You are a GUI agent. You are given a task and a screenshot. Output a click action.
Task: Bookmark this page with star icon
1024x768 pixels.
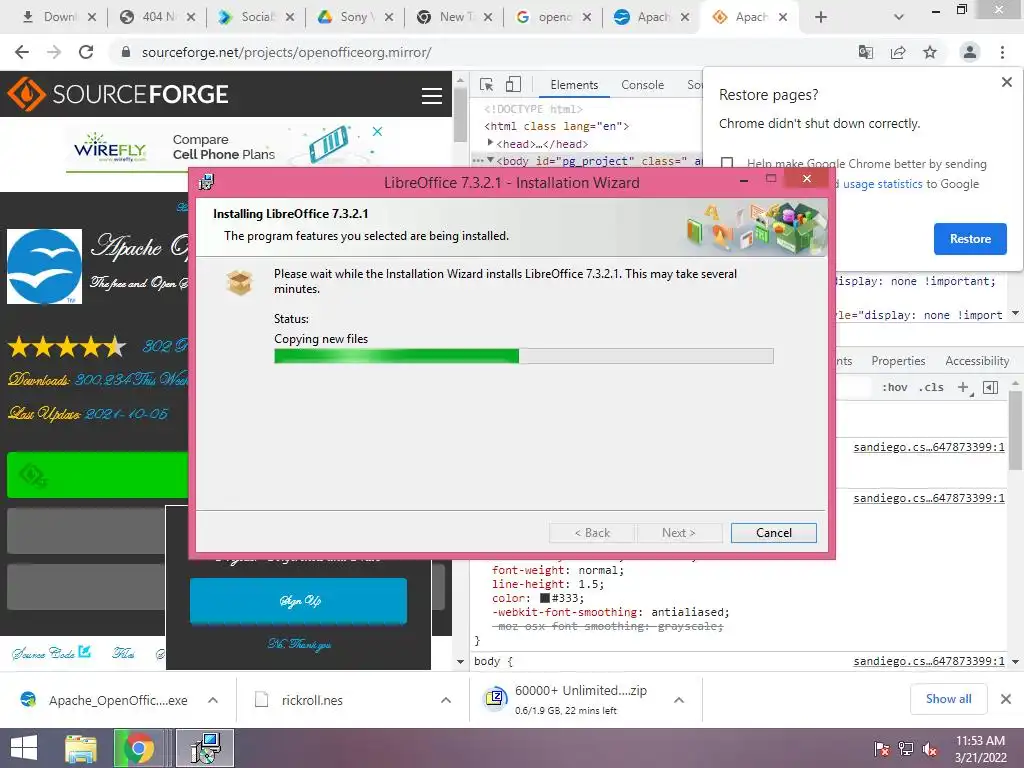tap(930, 52)
